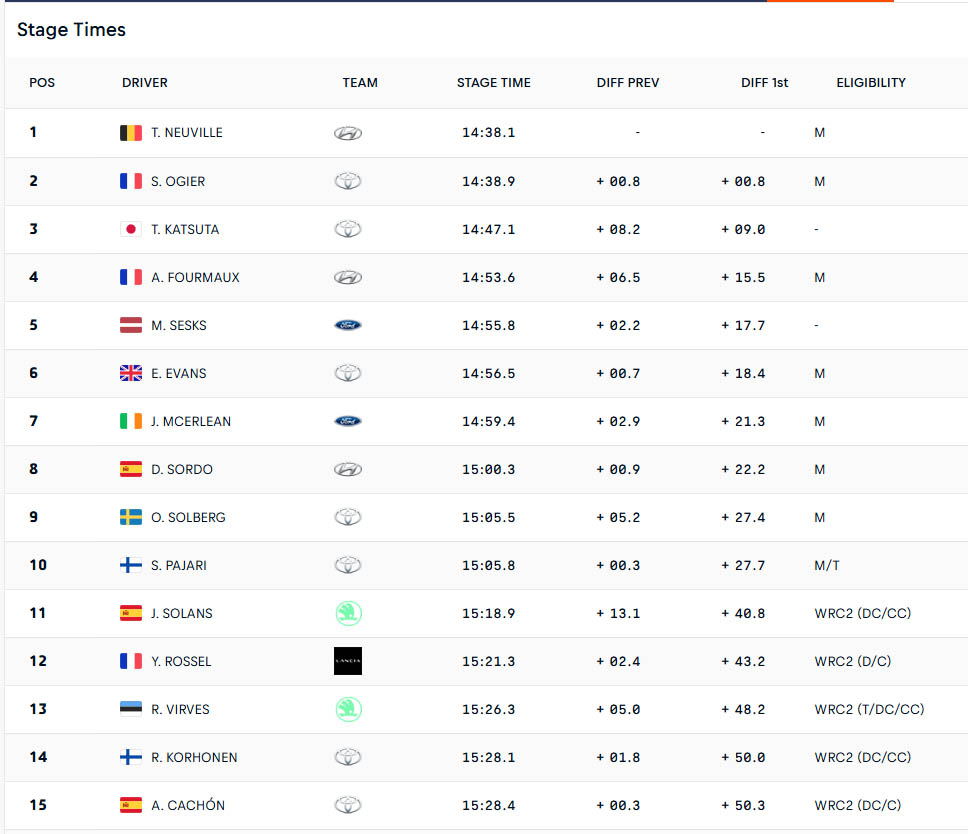Click the UK flag next to E. Evans
This screenshot has width=968, height=834.
pos(131,373)
